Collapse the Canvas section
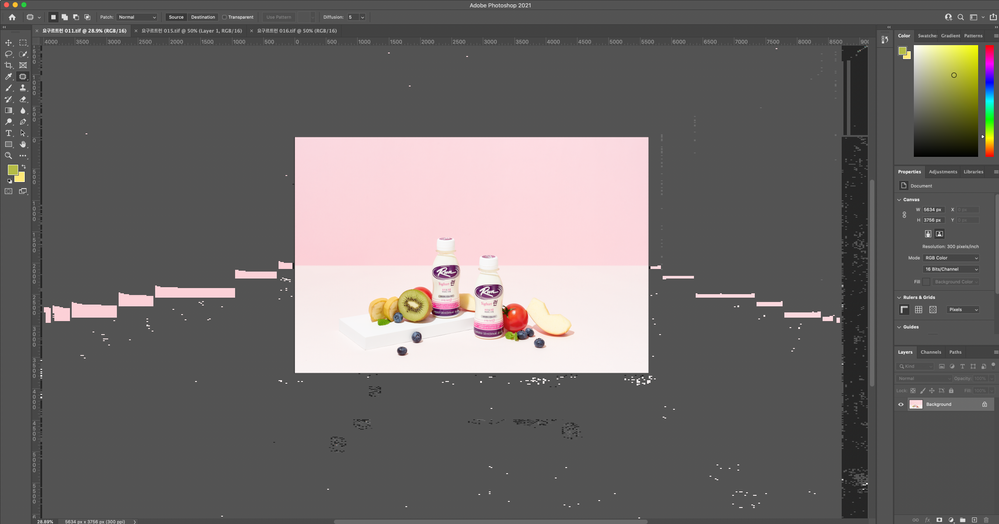Screen dimensions: 999x524 [x=900, y=200]
